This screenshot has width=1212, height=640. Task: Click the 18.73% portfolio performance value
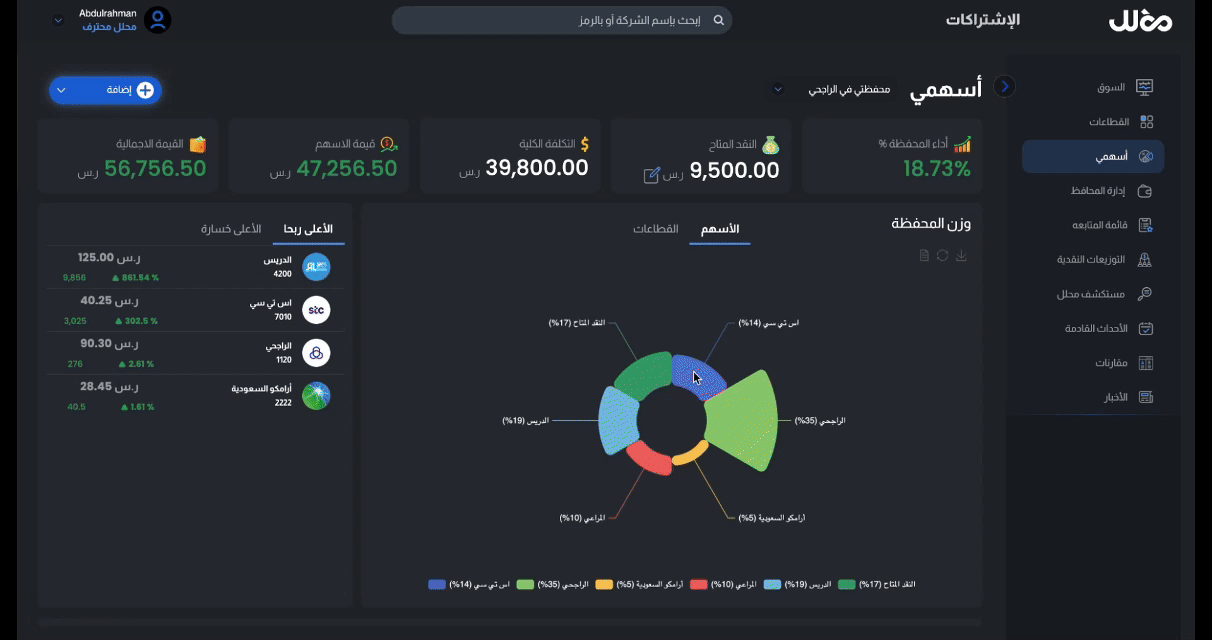click(937, 169)
